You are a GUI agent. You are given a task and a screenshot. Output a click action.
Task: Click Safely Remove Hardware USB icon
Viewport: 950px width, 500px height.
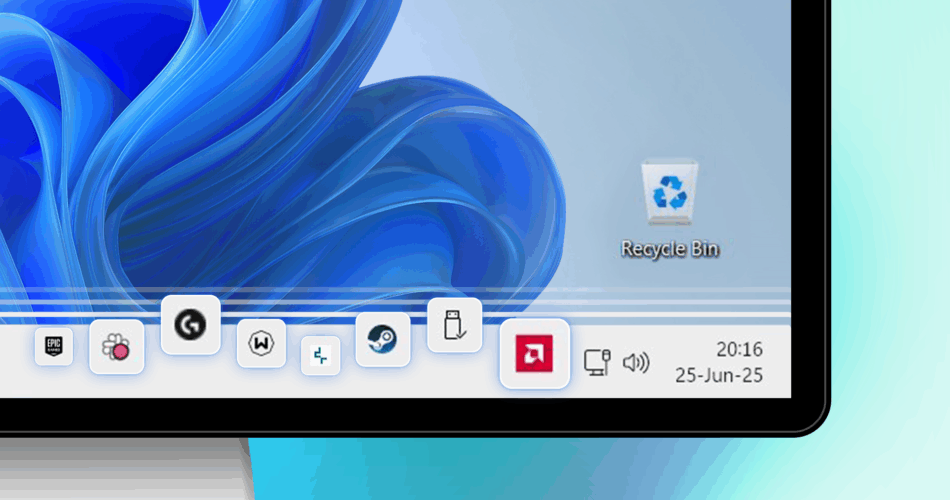454,325
